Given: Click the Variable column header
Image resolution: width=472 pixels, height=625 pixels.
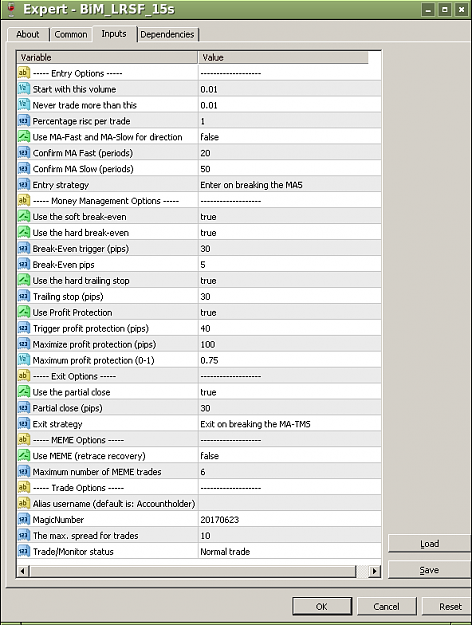Looking at the screenshot, I should tap(107, 57).
